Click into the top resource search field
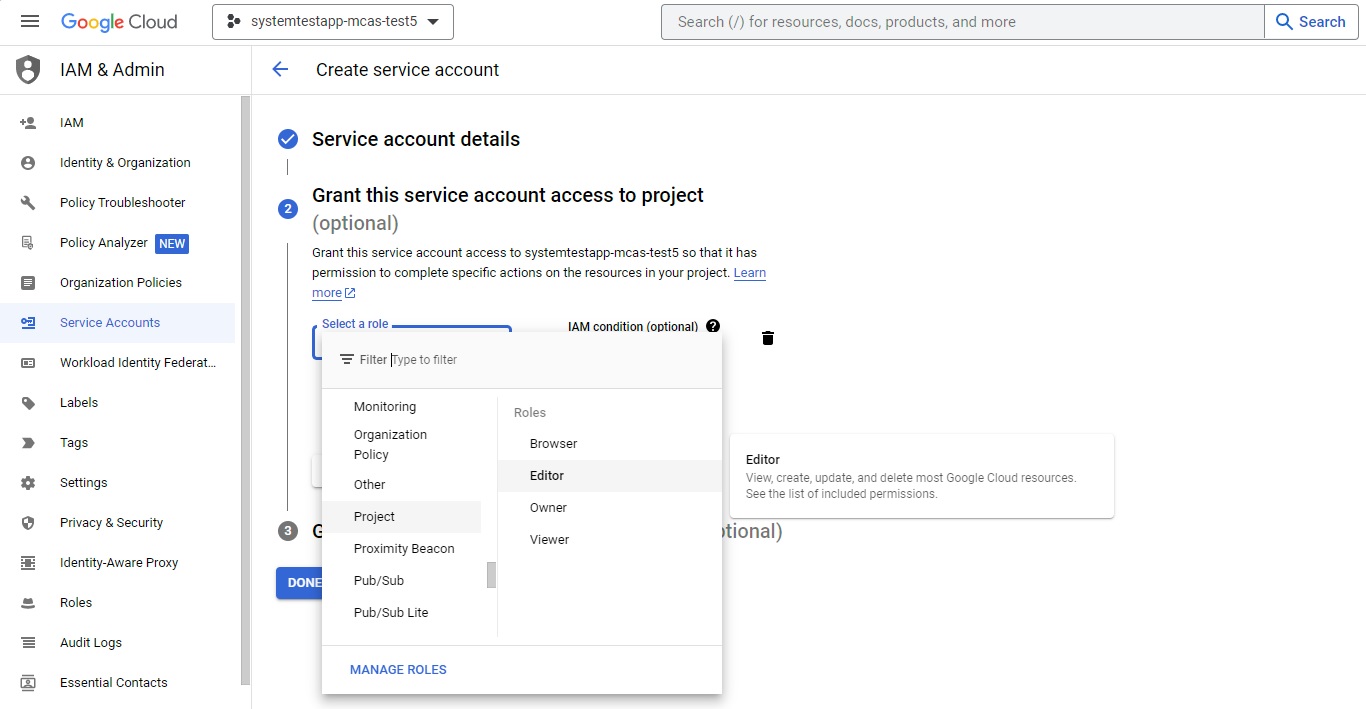This screenshot has width=1366, height=709. [962, 22]
